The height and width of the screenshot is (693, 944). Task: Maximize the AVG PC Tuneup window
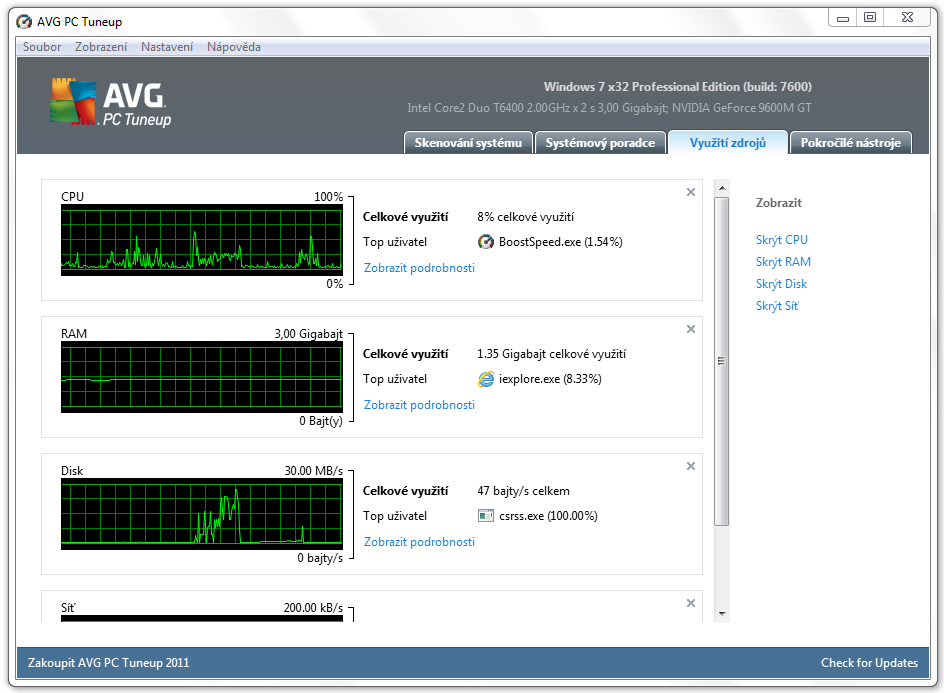pyautogui.click(x=870, y=18)
